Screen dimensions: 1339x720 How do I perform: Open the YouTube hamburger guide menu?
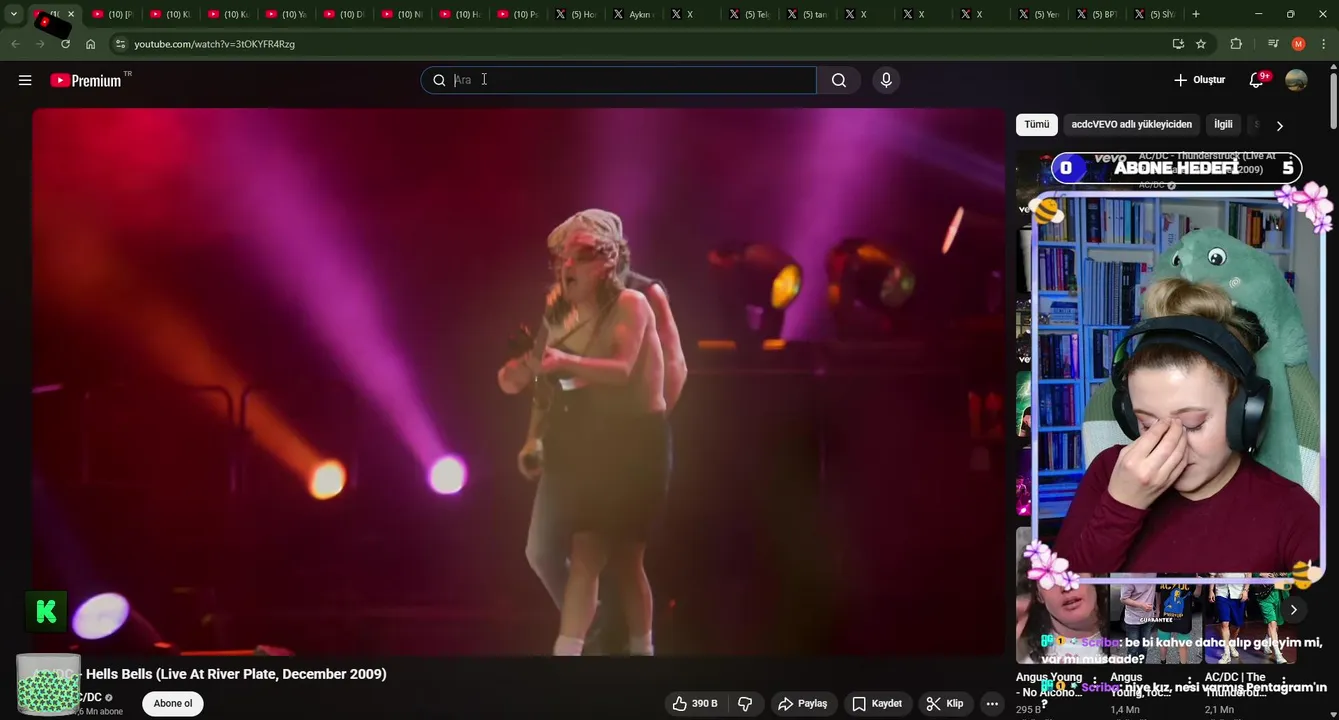(x=25, y=80)
